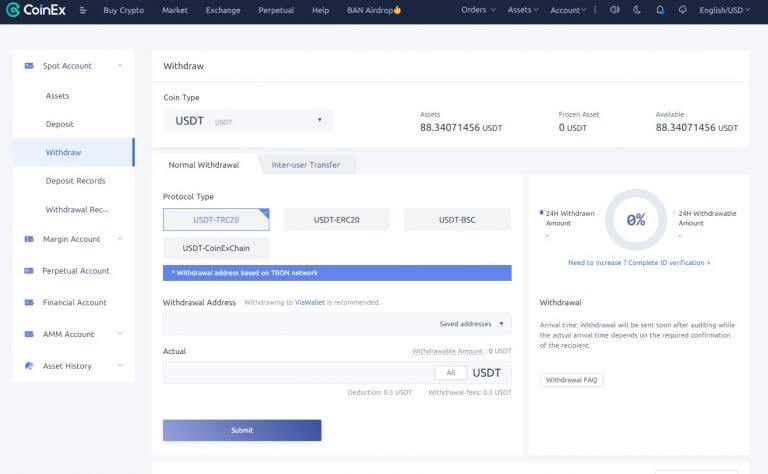768x474 pixels.
Task: Click the AMM Account icon
Action: pos(29,334)
